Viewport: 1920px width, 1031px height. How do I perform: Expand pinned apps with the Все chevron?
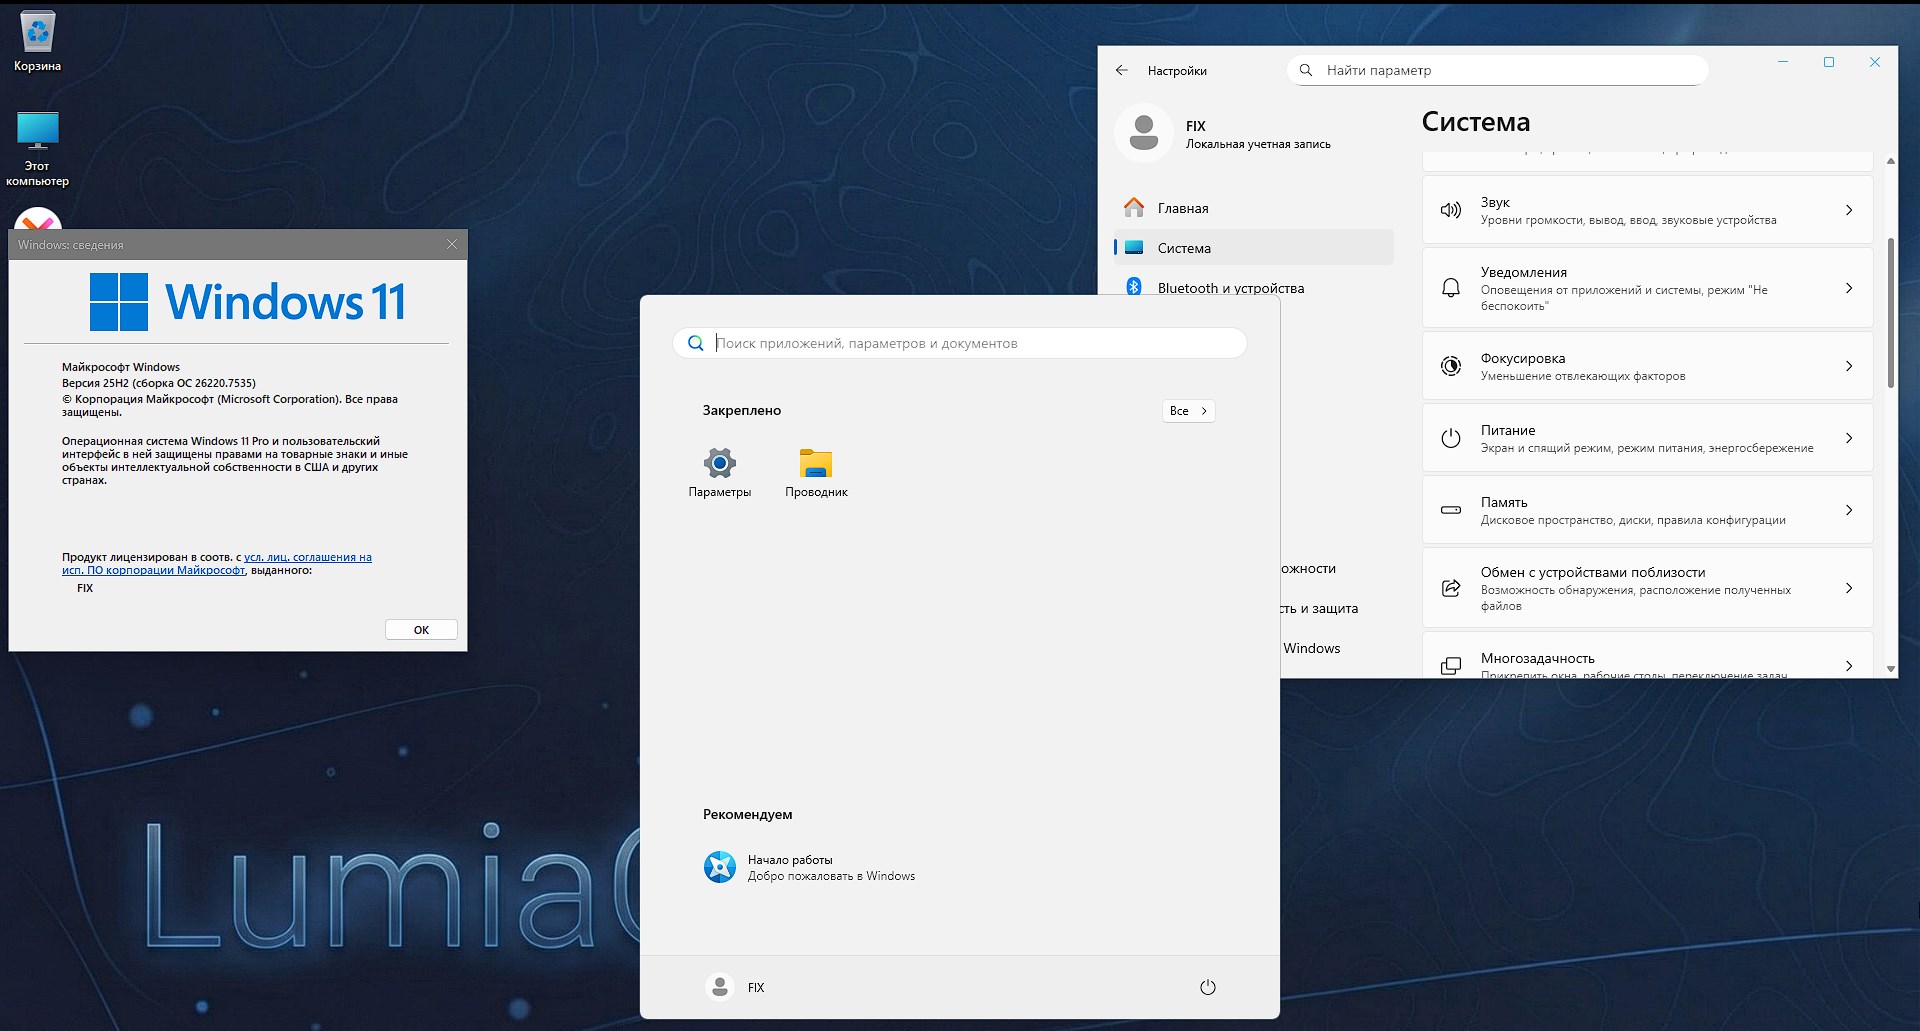click(1188, 411)
